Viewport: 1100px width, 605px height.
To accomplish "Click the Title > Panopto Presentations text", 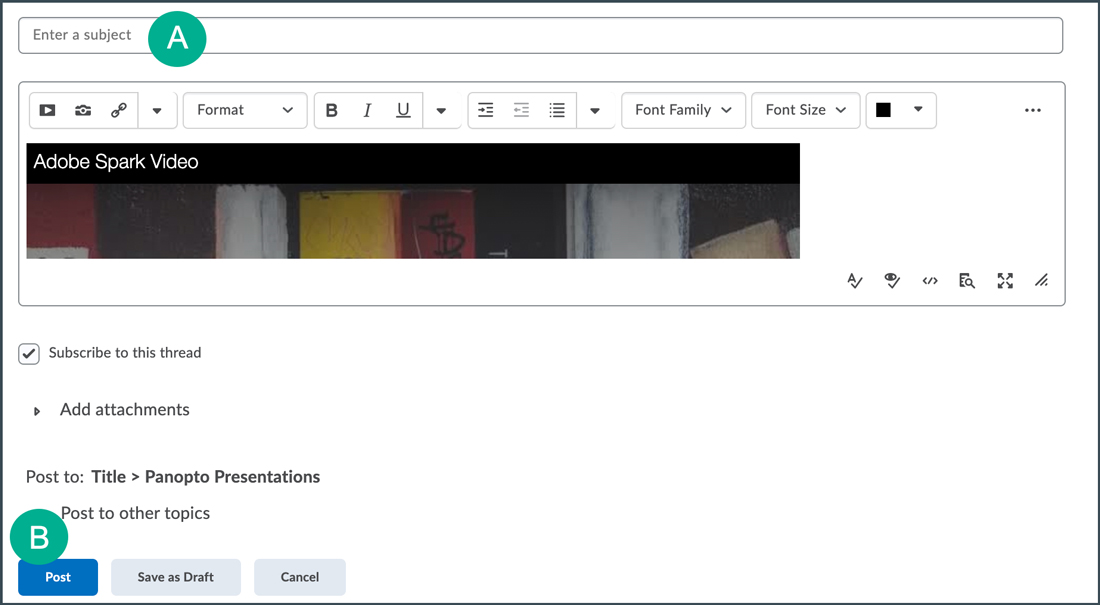I will point(206,477).
